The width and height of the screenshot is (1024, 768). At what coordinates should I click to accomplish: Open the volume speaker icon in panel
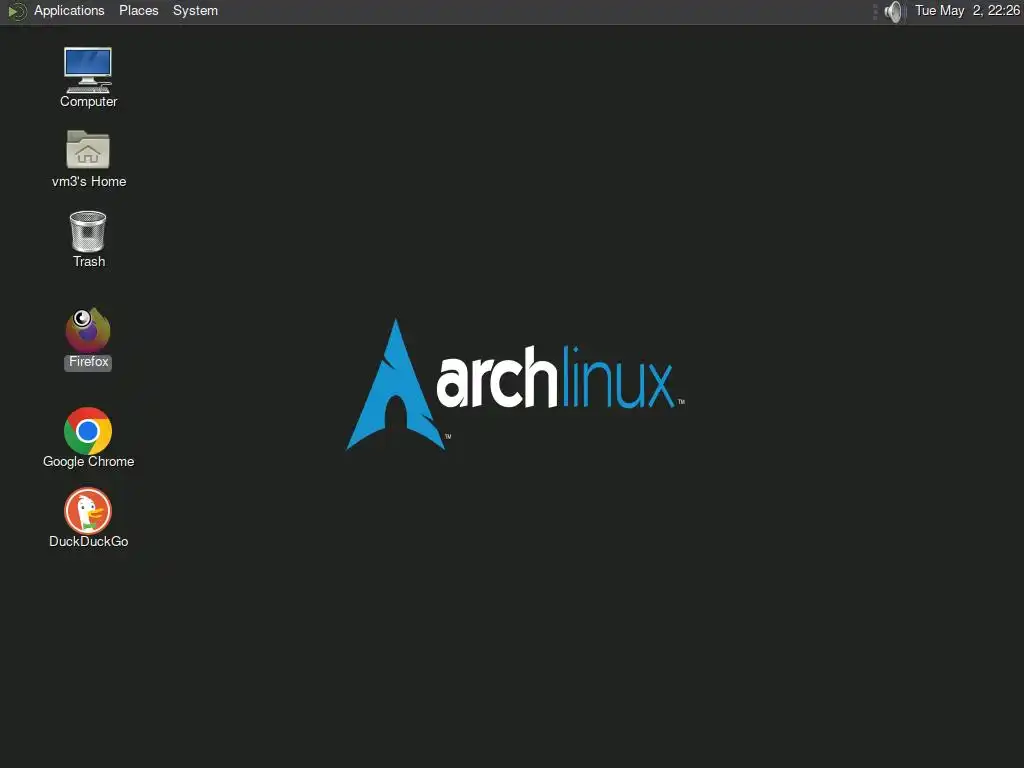(895, 11)
